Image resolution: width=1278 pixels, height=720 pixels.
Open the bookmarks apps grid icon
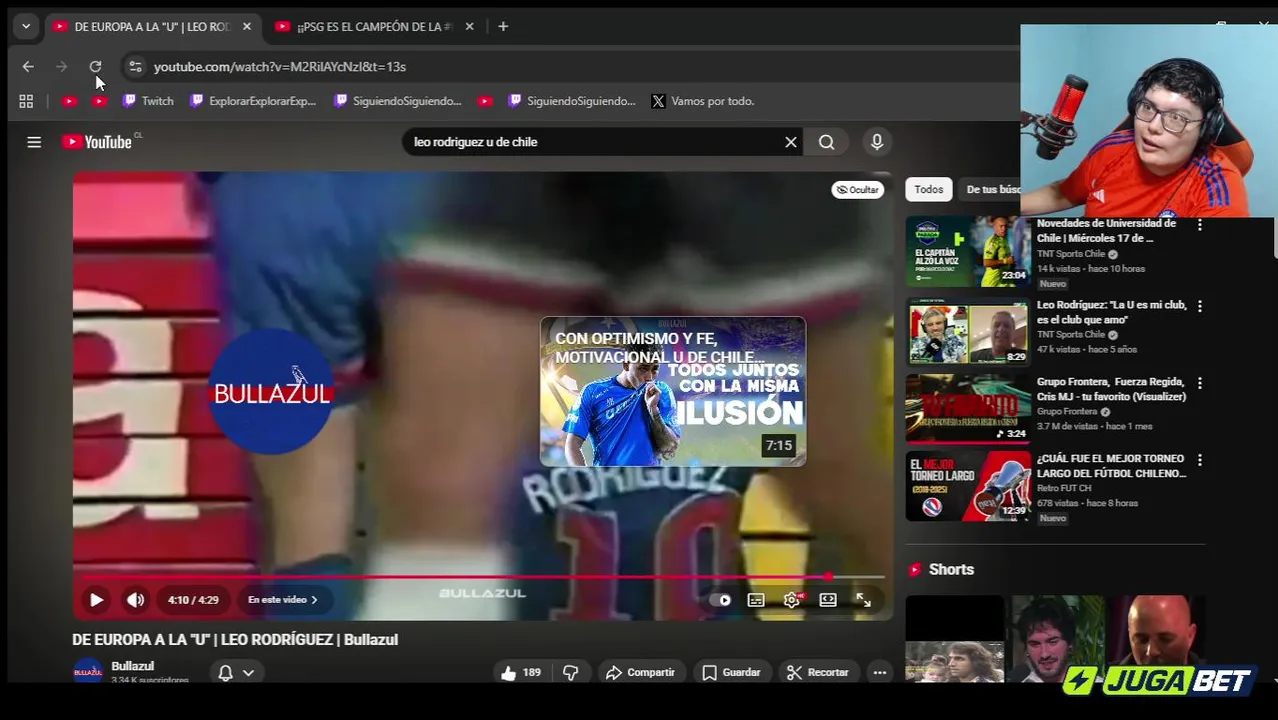pos(26,101)
